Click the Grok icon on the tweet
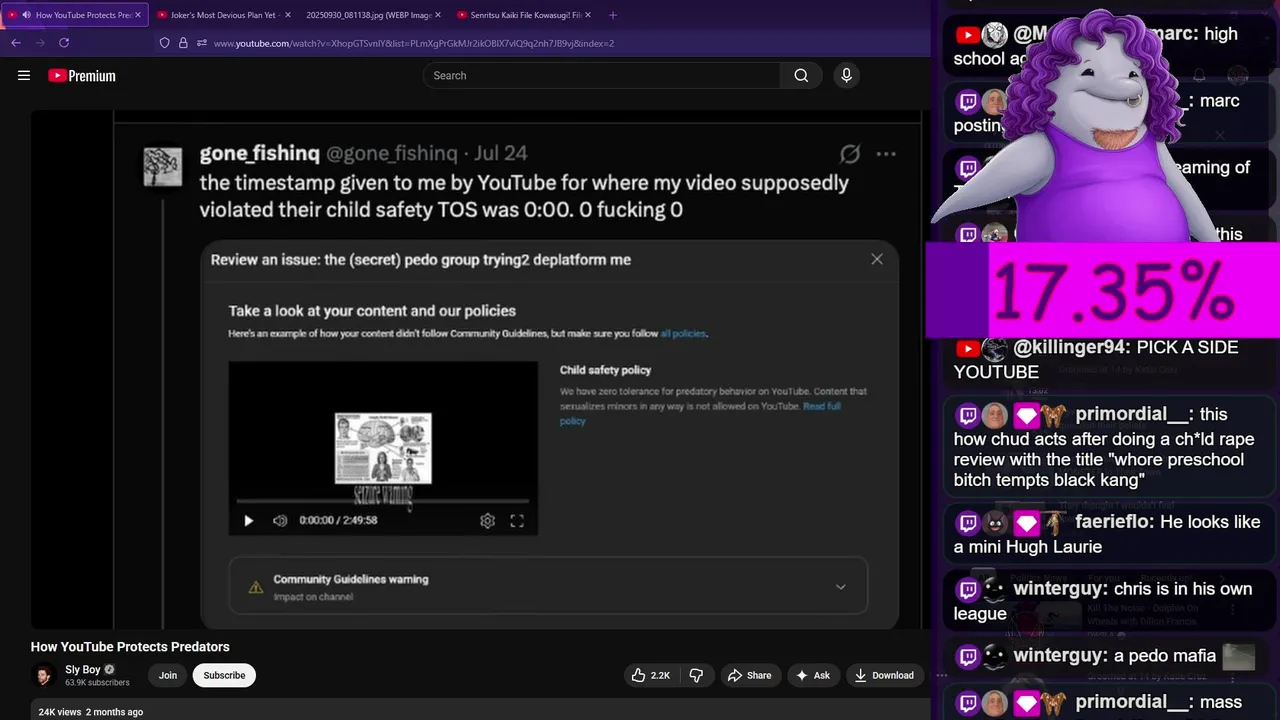Image resolution: width=1280 pixels, height=720 pixels. pos(849,154)
